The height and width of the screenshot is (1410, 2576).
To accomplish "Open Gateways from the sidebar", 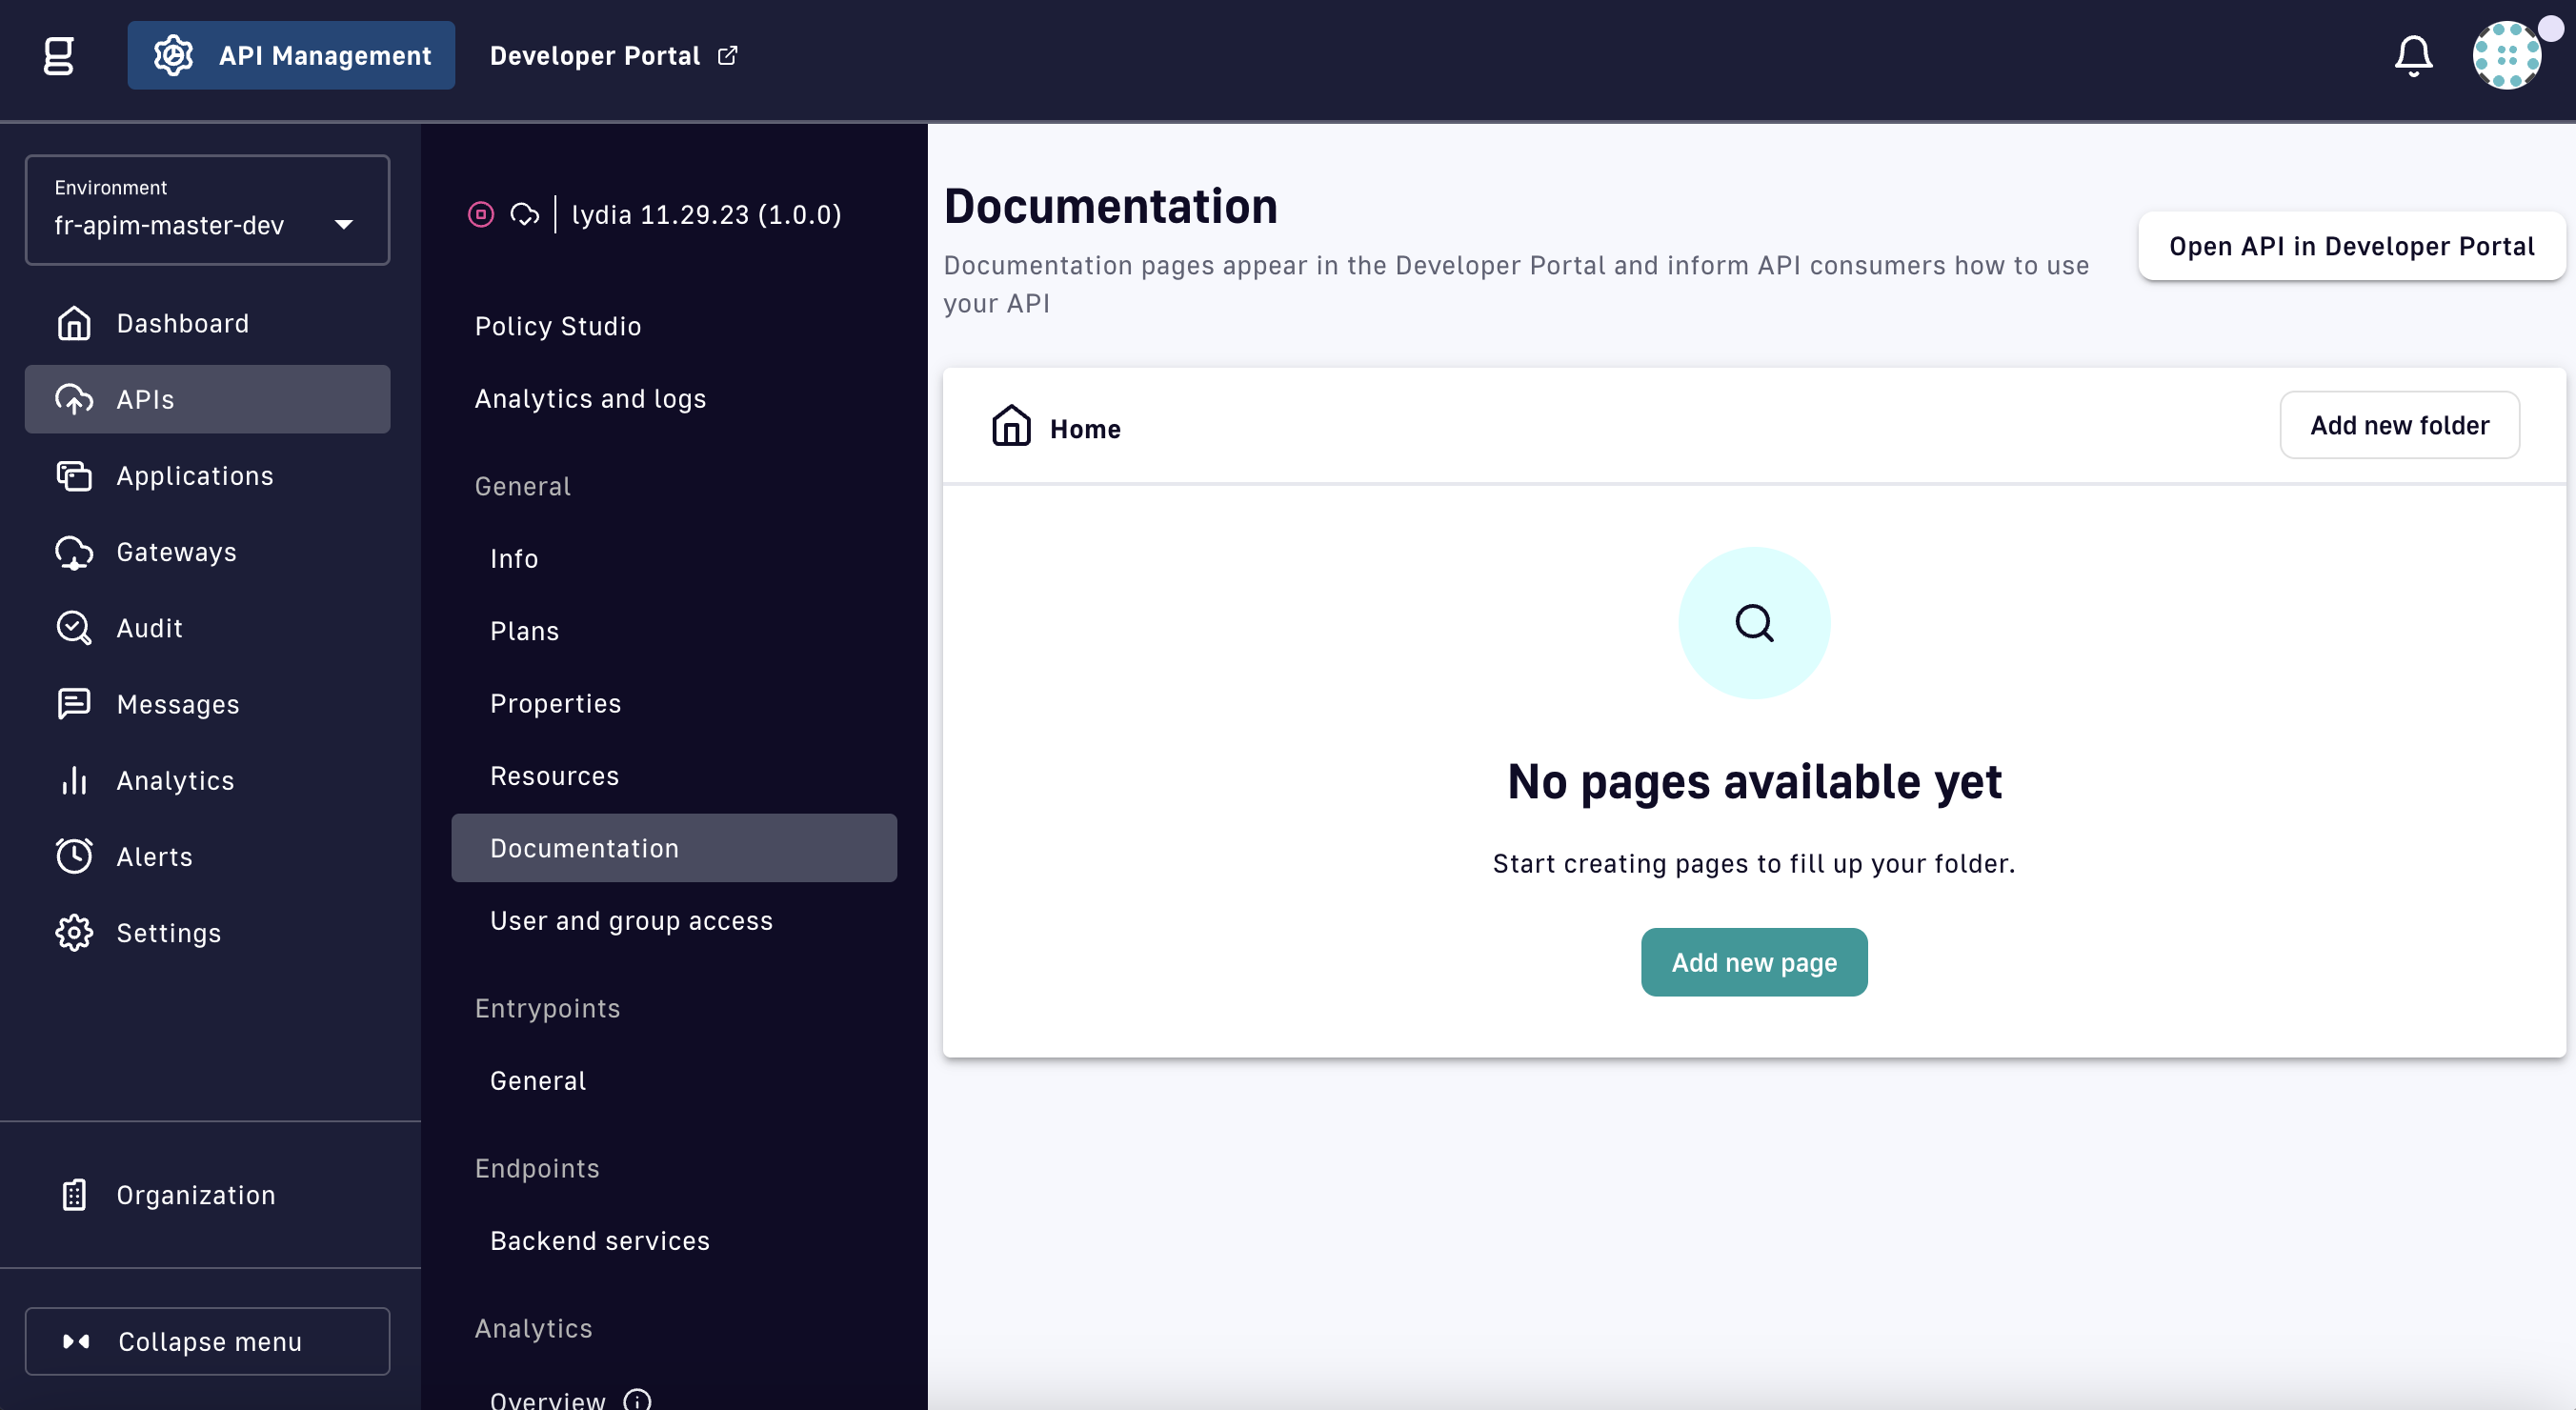I will [x=176, y=552].
